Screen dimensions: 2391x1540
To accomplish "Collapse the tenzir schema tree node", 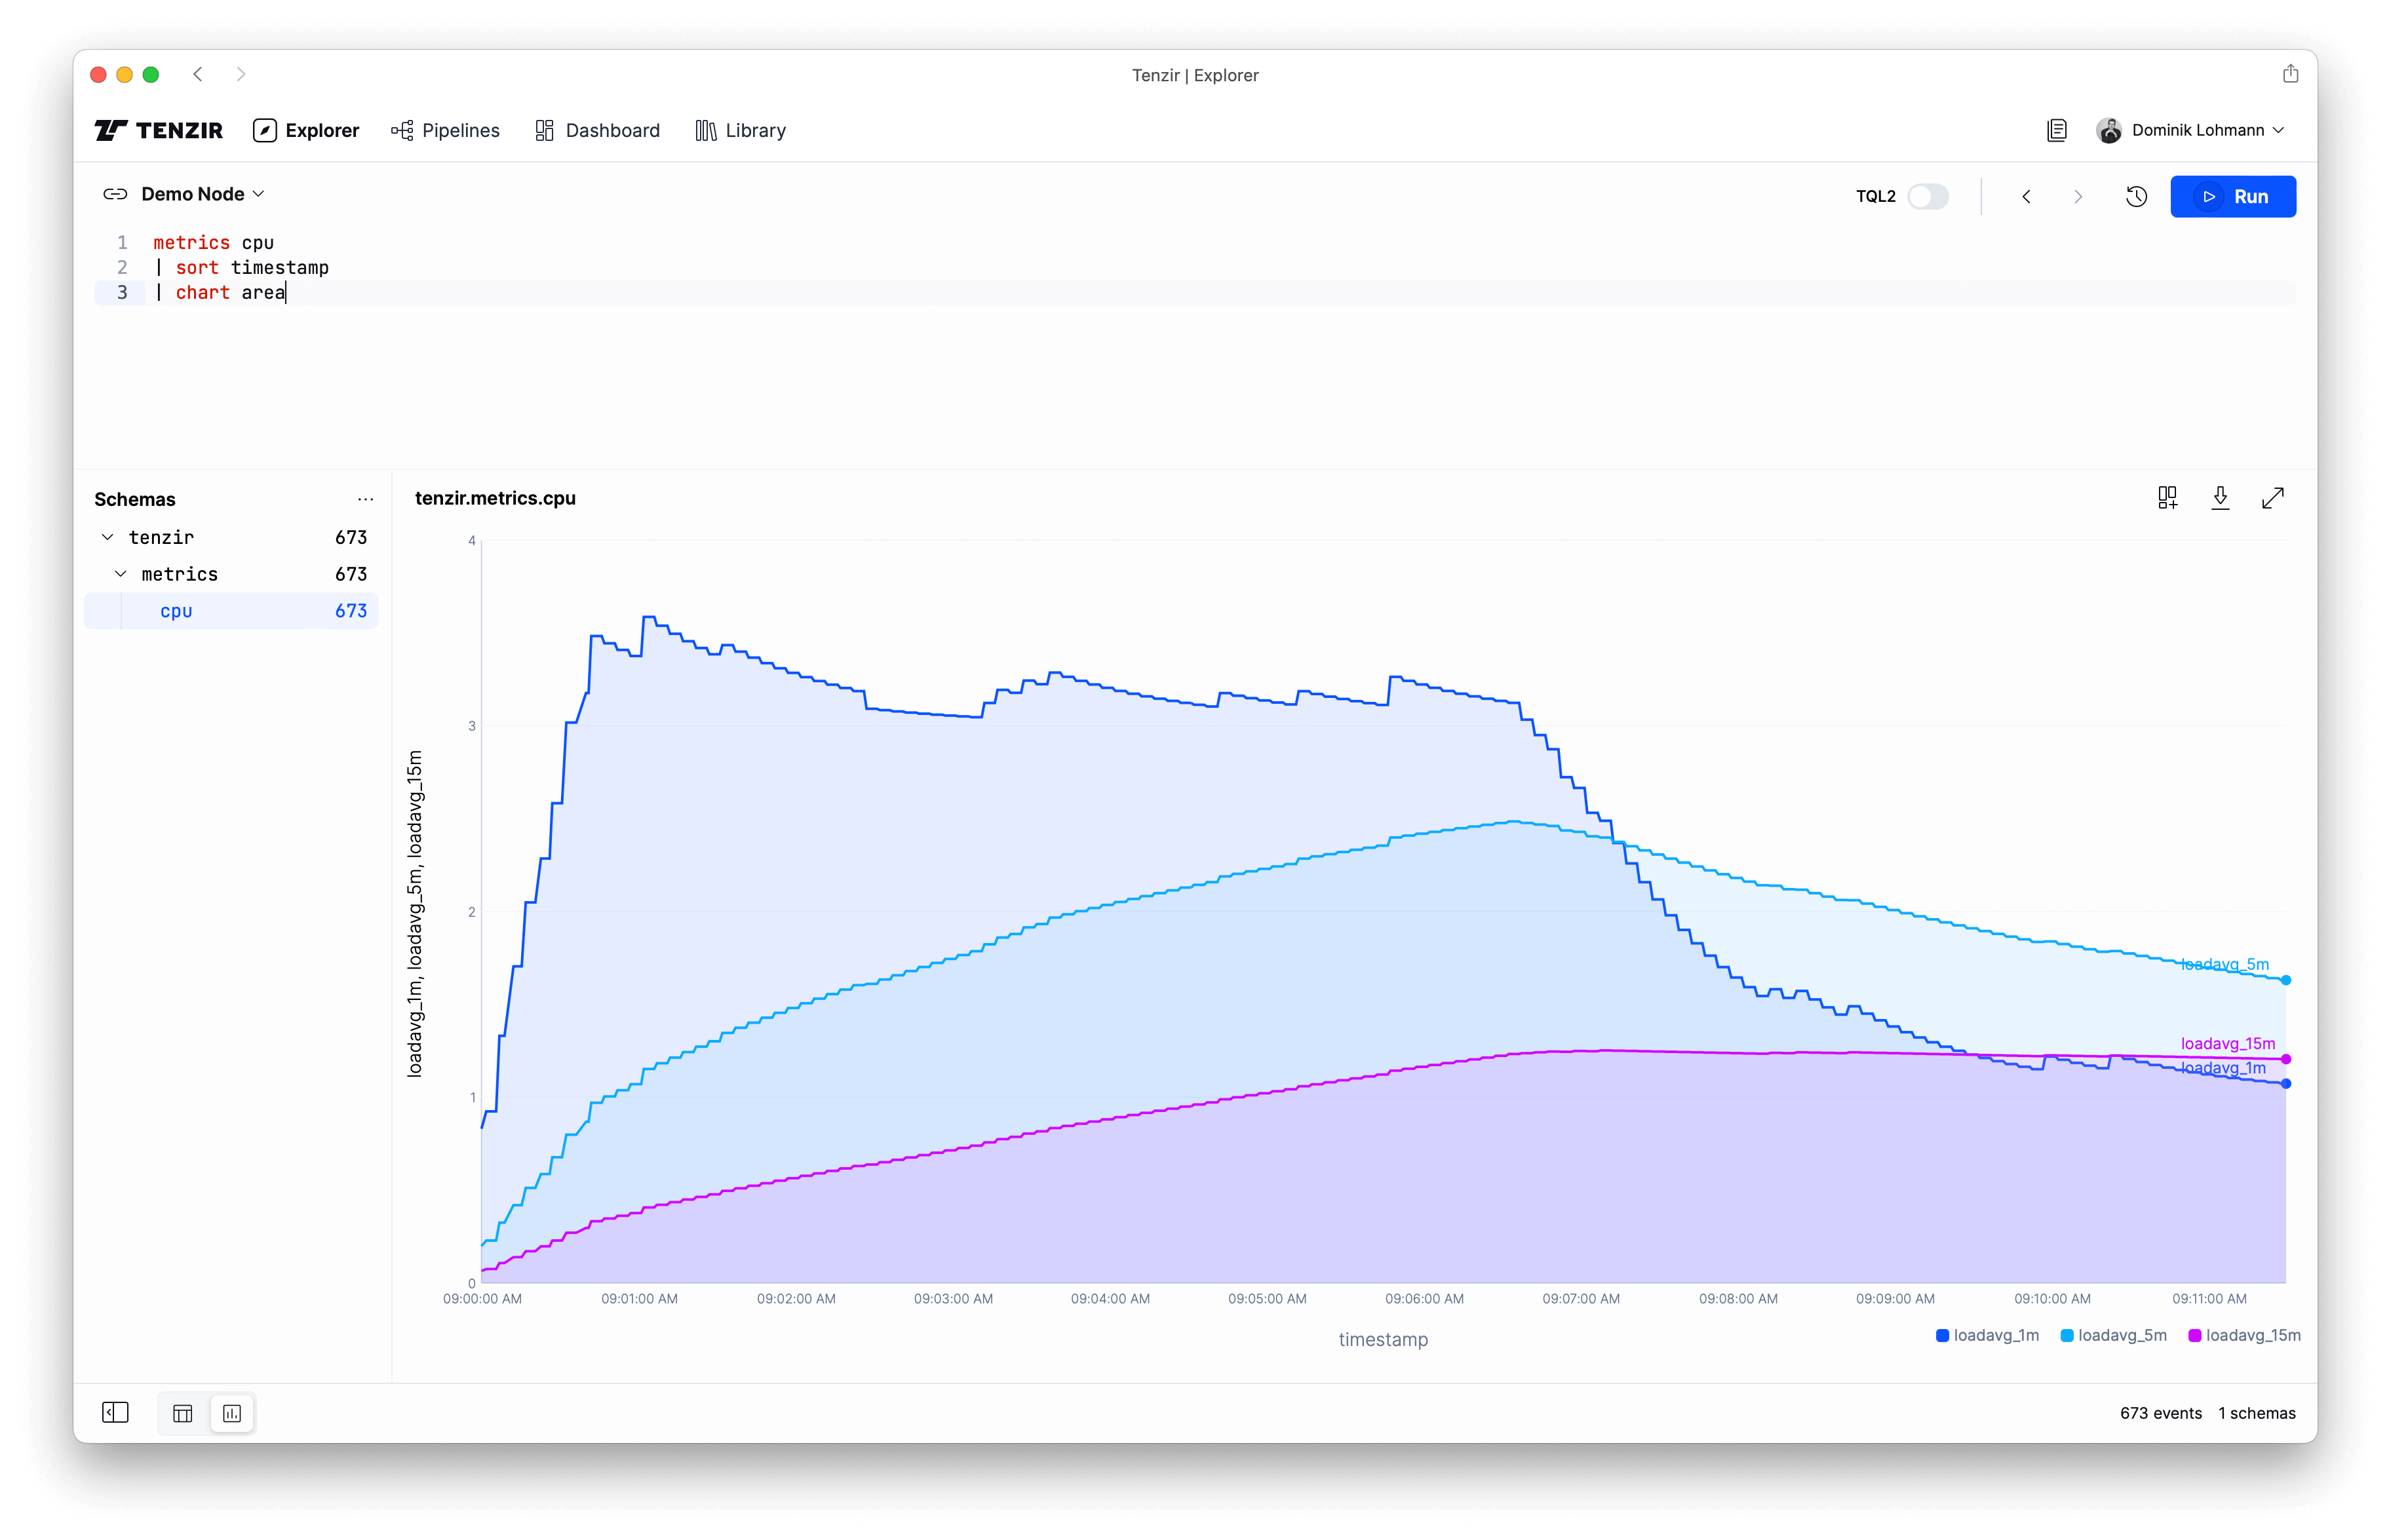I will point(108,537).
